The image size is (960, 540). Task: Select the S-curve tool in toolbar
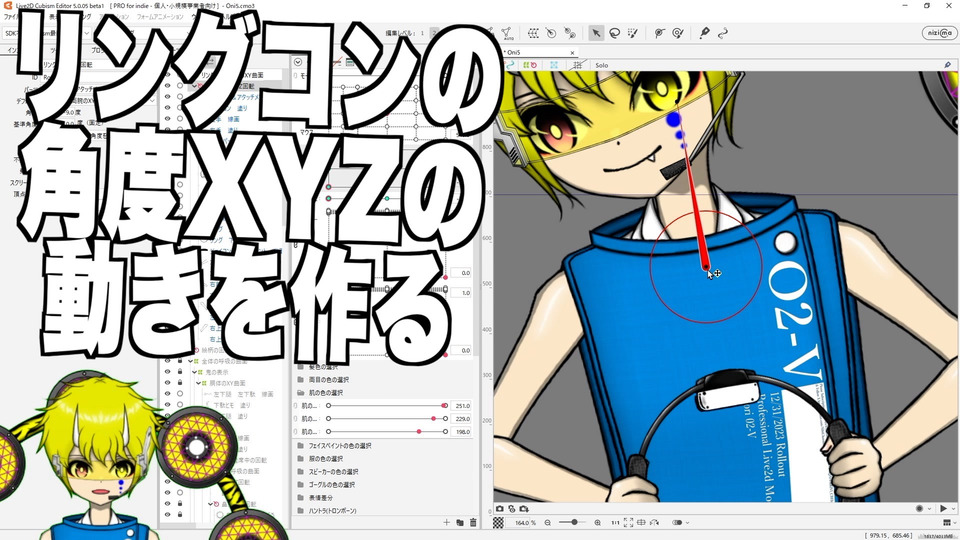723,33
